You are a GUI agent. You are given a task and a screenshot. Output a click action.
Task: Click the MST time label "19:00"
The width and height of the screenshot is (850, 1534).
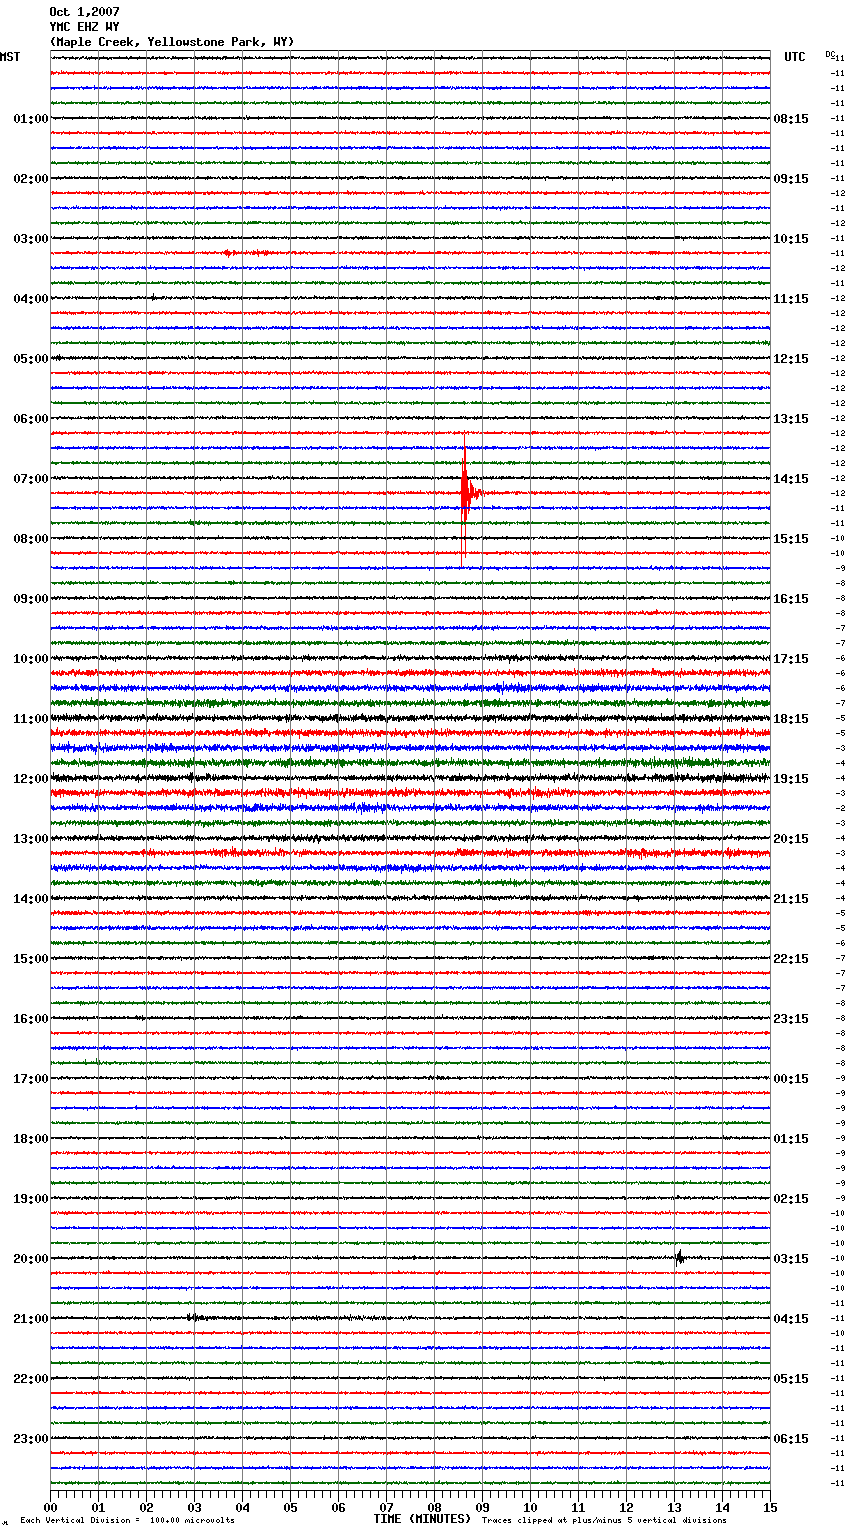(31, 1199)
